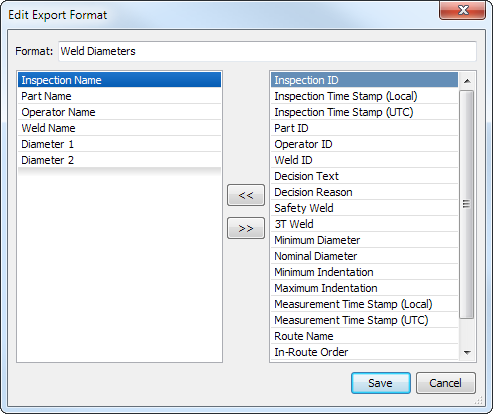Select Part Name in the left list
The height and width of the screenshot is (414, 493).
point(119,96)
